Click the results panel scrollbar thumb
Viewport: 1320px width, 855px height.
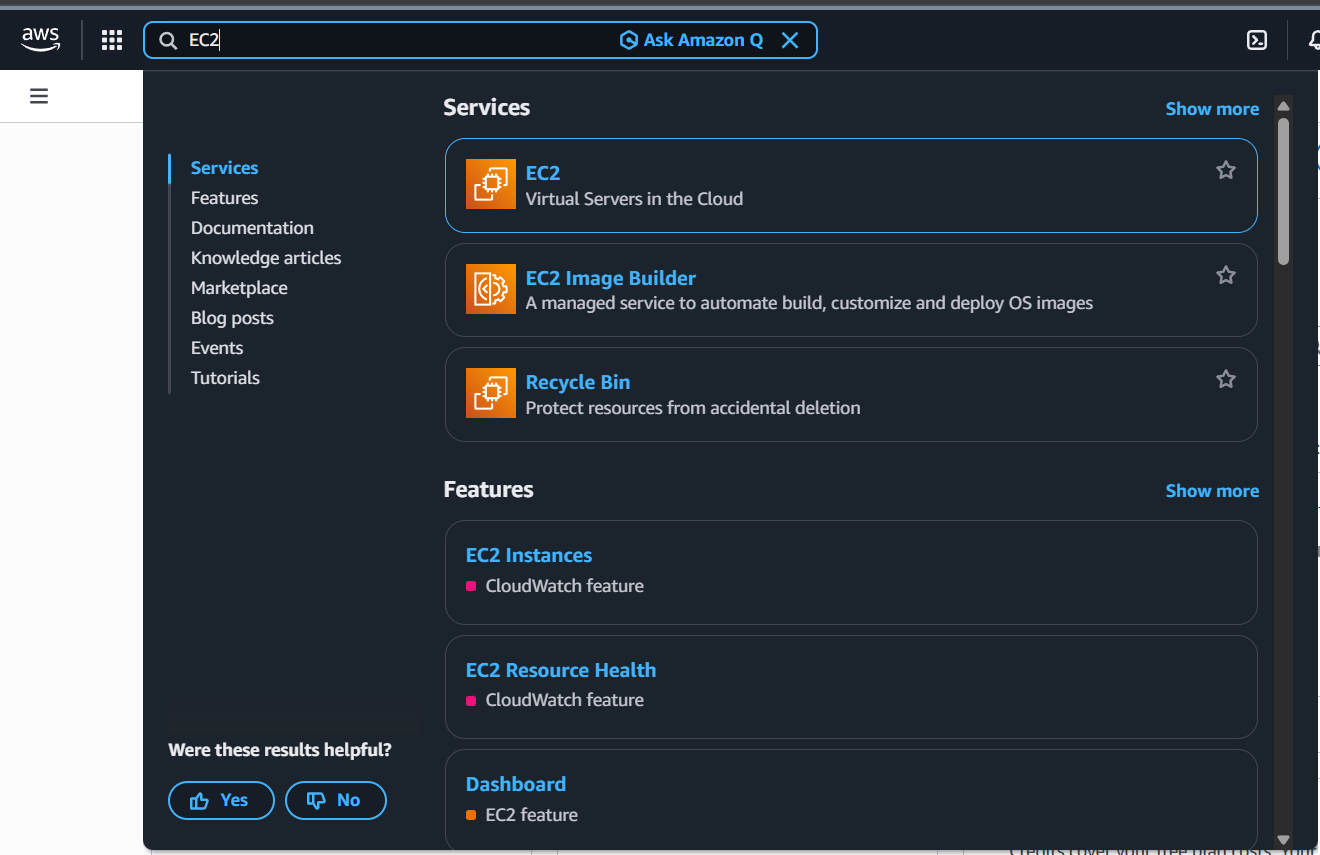(1284, 191)
